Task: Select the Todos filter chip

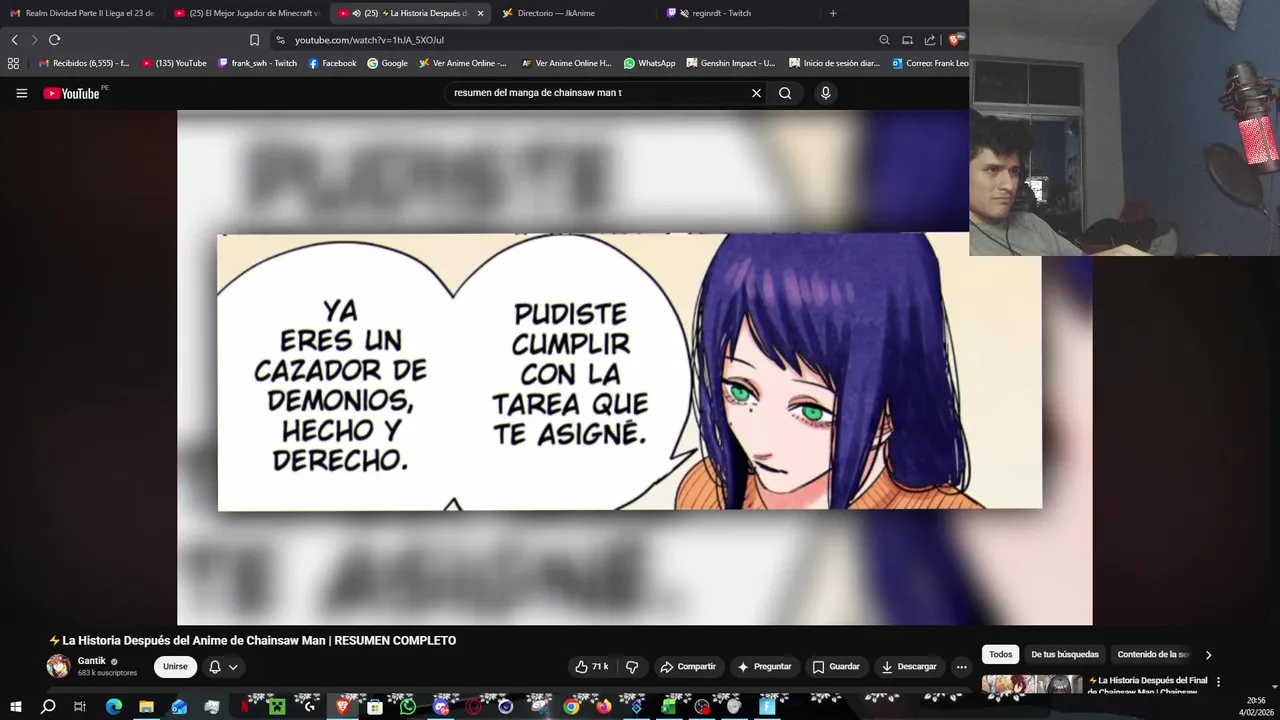Action: point(1000,655)
